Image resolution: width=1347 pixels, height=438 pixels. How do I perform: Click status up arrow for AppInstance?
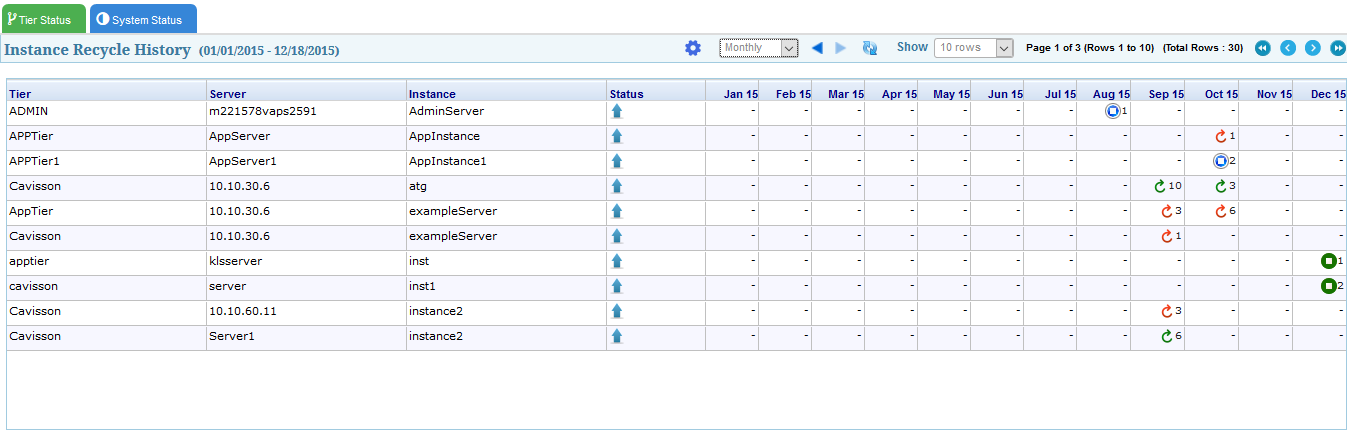pos(617,136)
